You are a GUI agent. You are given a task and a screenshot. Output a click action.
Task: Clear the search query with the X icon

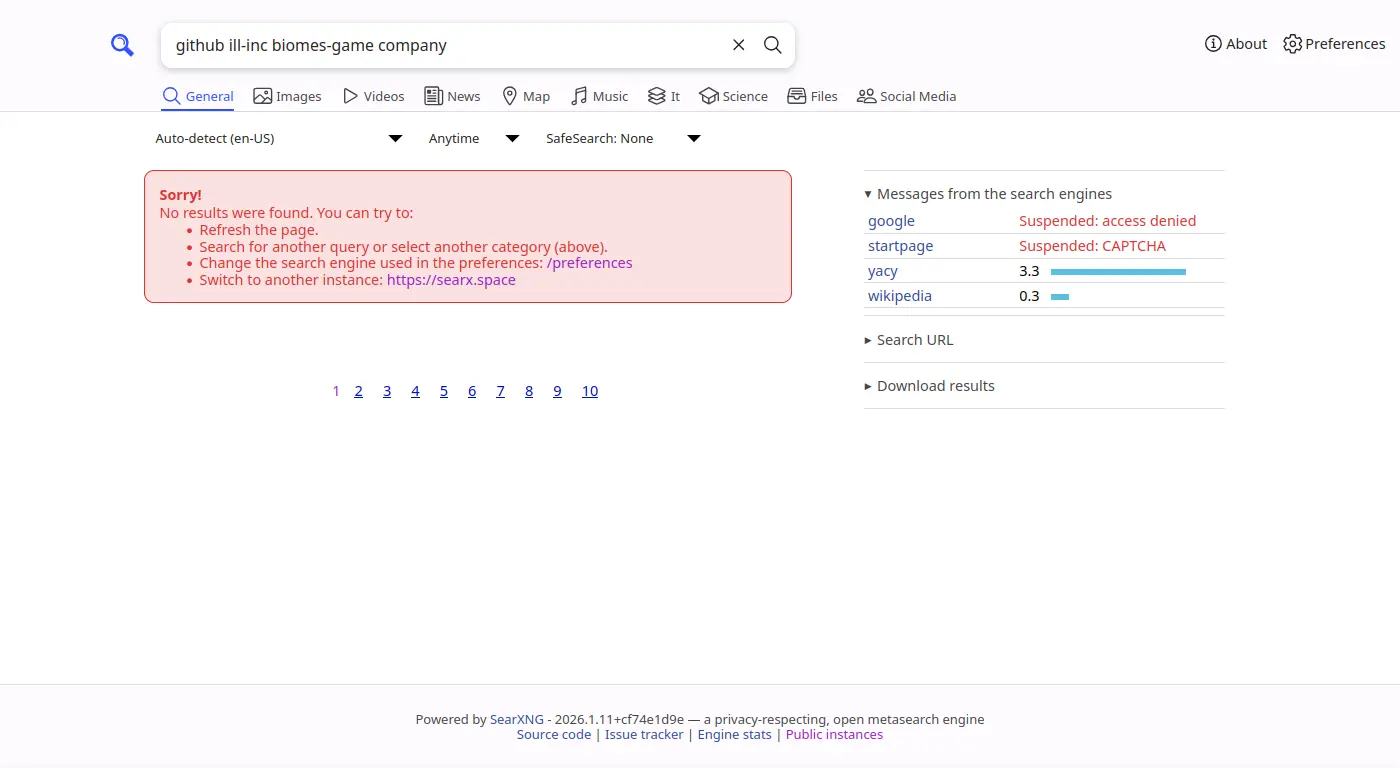pos(739,45)
